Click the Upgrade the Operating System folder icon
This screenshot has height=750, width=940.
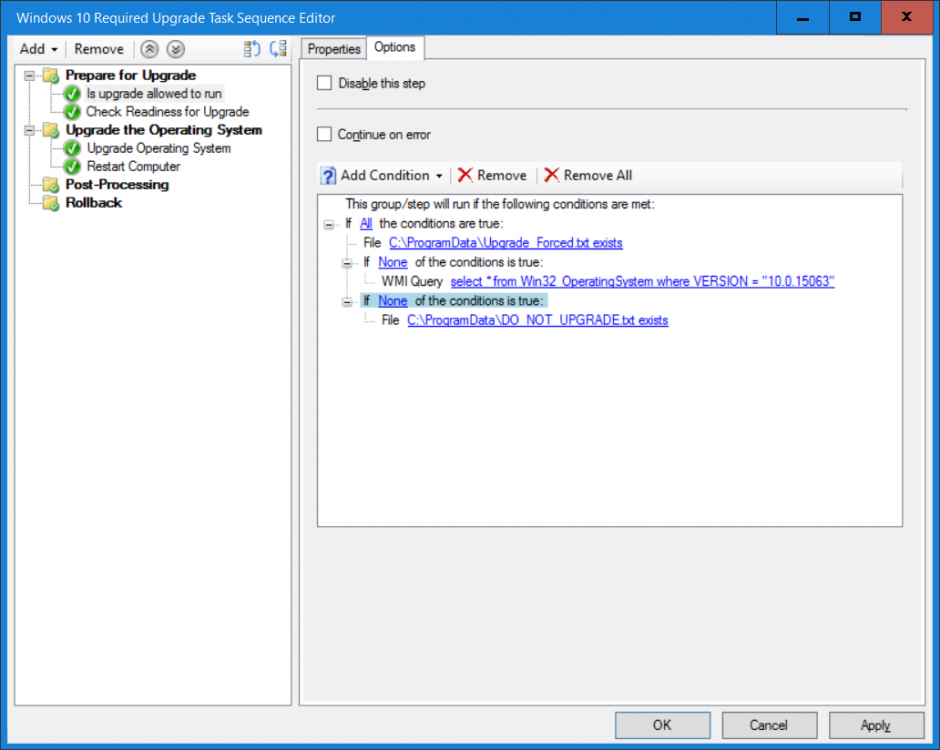click(51, 130)
